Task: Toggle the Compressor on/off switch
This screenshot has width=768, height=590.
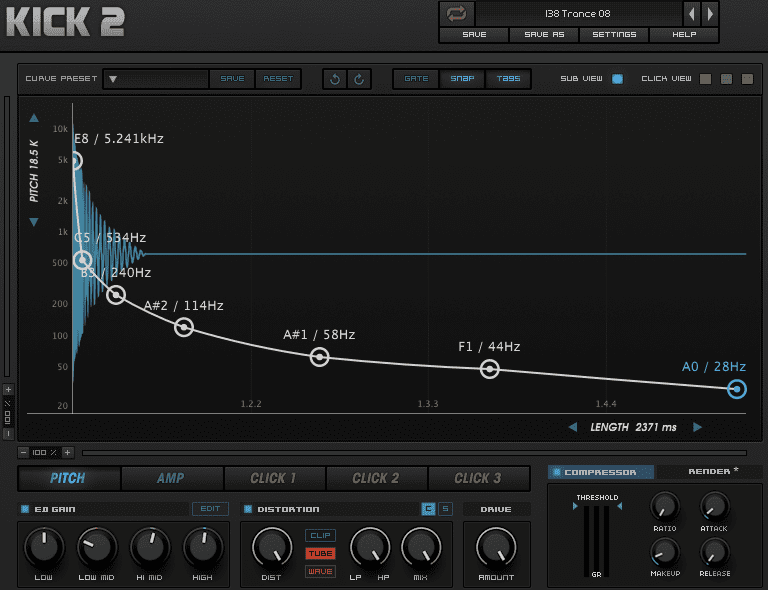Action: (x=557, y=472)
